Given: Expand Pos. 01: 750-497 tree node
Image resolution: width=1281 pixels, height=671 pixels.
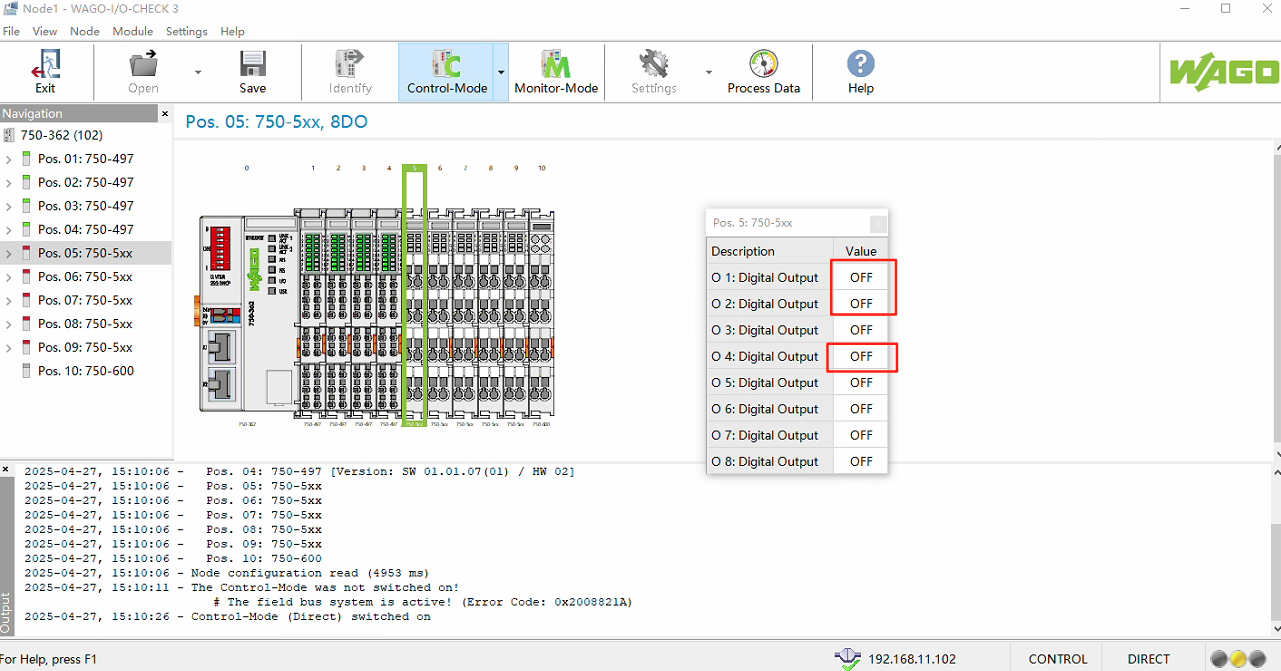Looking at the screenshot, I should pyautogui.click(x=9, y=159).
